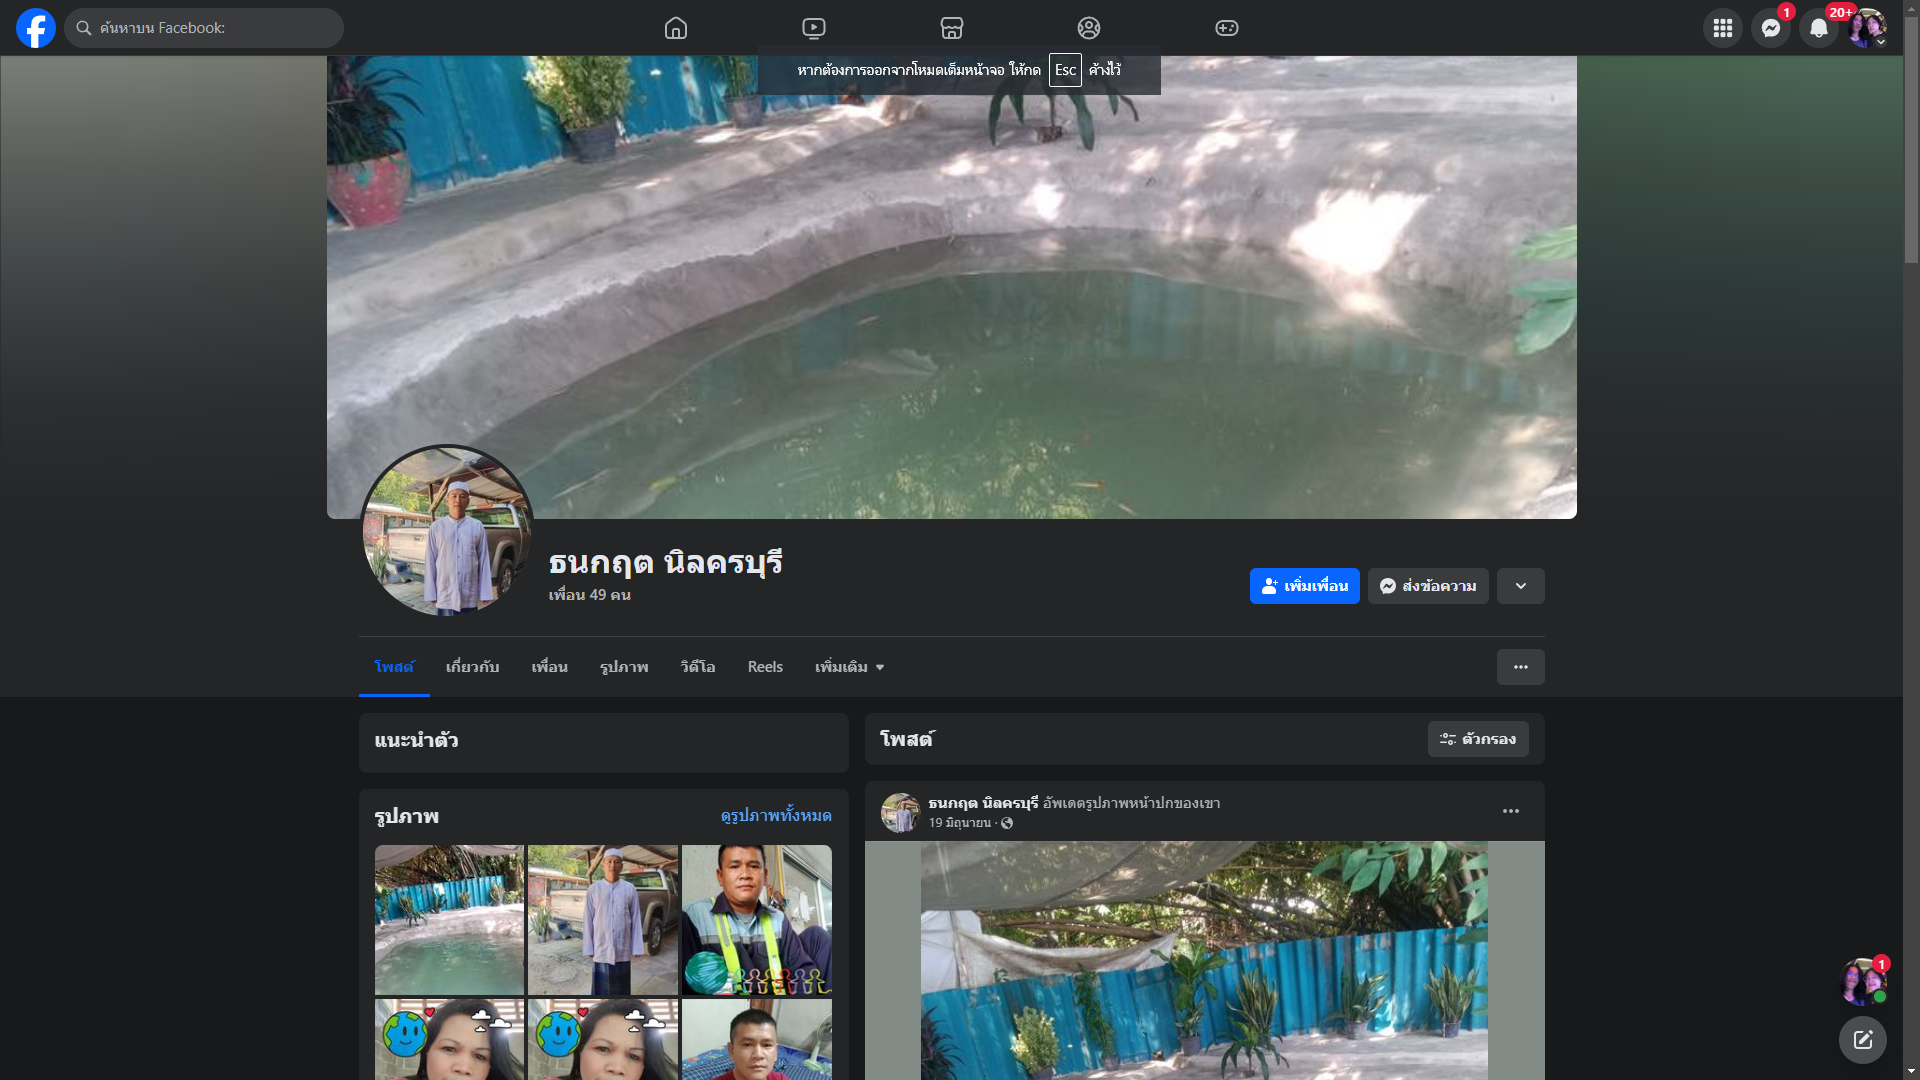Open the nine-dot menu grid icon

[x=1722, y=28]
